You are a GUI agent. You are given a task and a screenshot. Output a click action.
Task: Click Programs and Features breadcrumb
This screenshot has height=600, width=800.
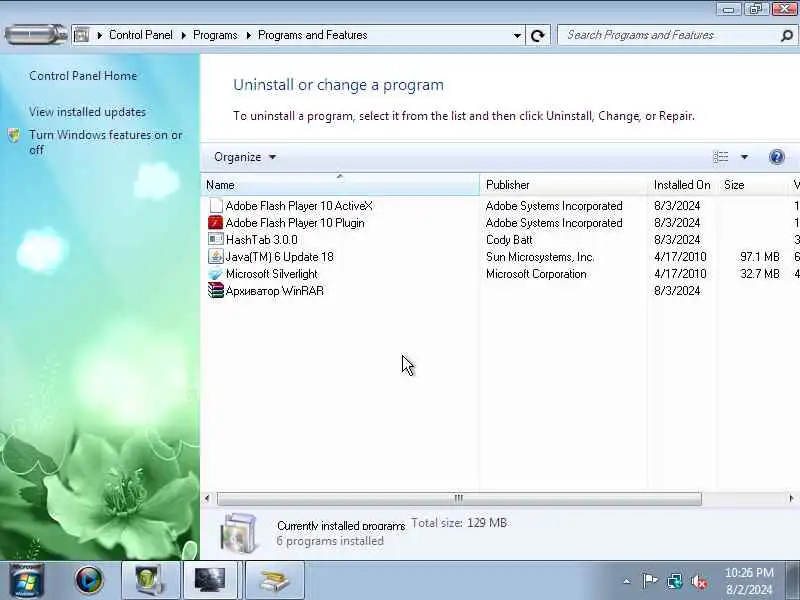tap(313, 35)
